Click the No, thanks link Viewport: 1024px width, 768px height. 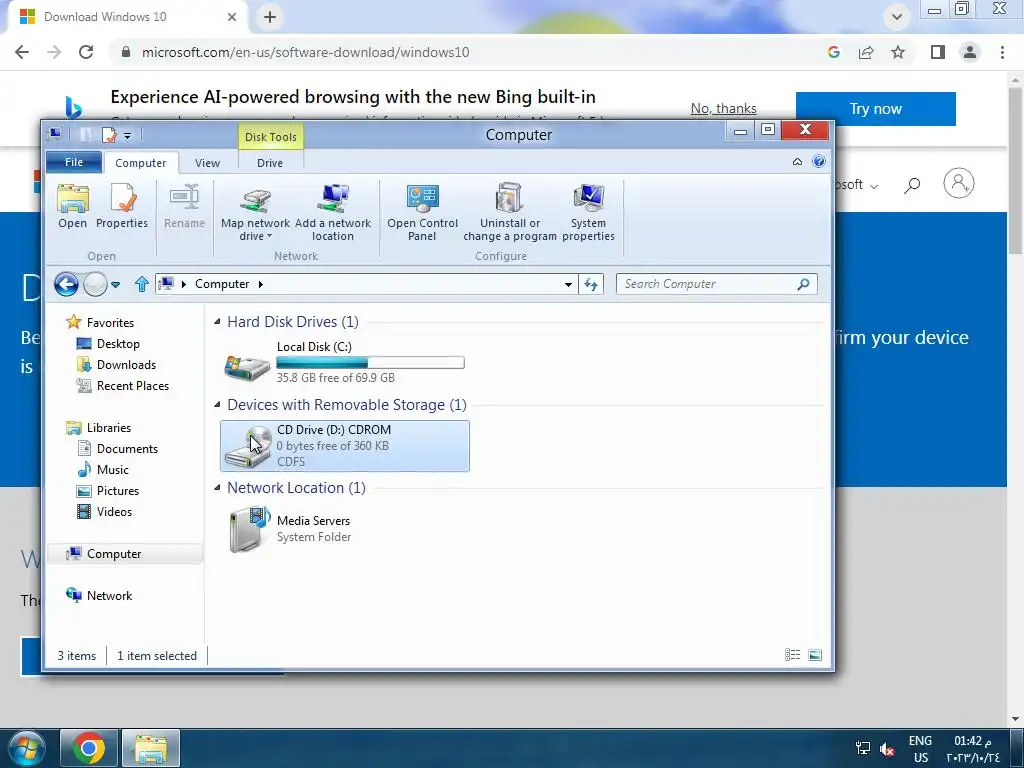[724, 108]
